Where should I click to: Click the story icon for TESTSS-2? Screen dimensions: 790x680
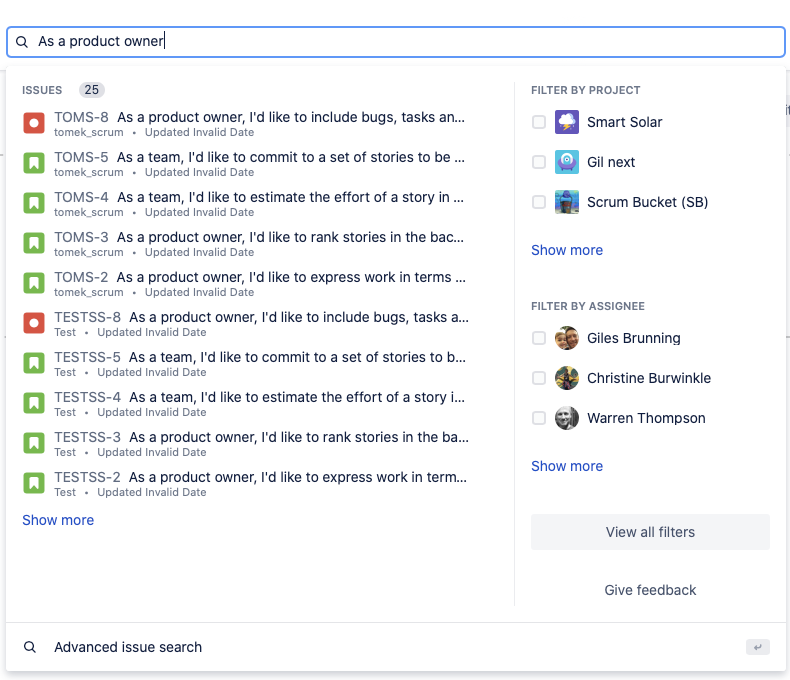34,483
